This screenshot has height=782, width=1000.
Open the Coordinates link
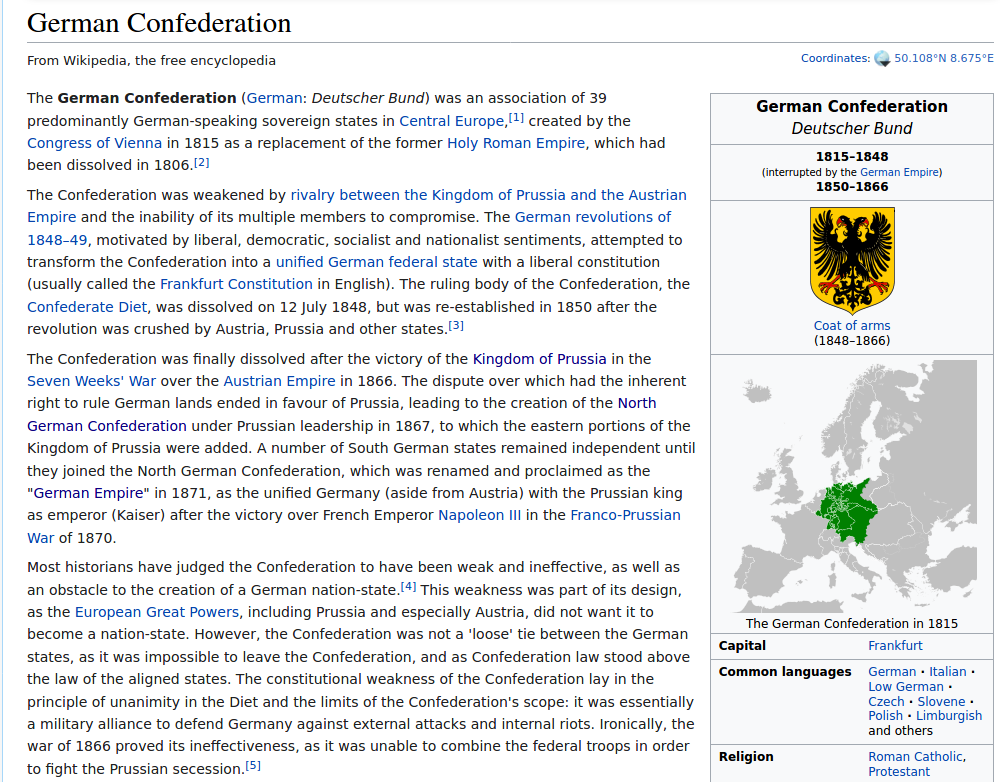click(835, 58)
